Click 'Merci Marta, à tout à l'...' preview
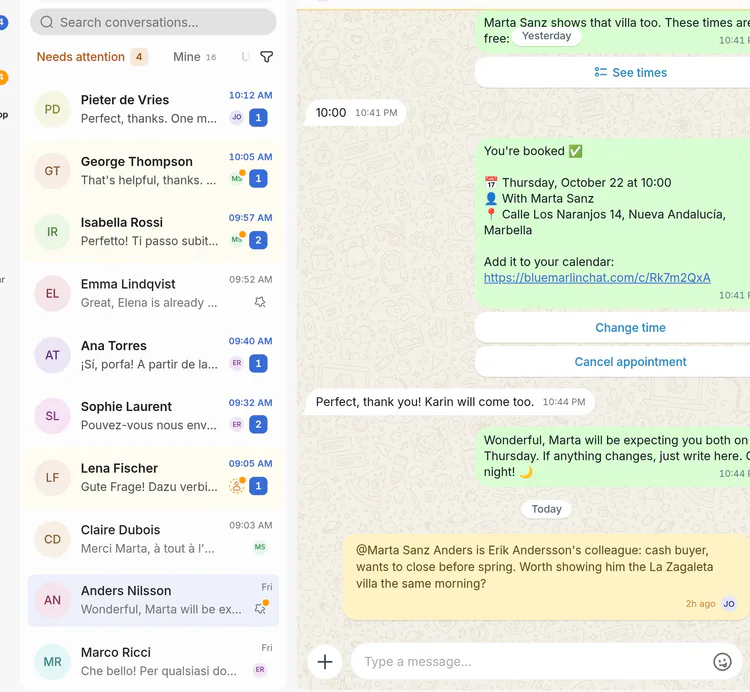This screenshot has height=692, width=750. click(148, 549)
